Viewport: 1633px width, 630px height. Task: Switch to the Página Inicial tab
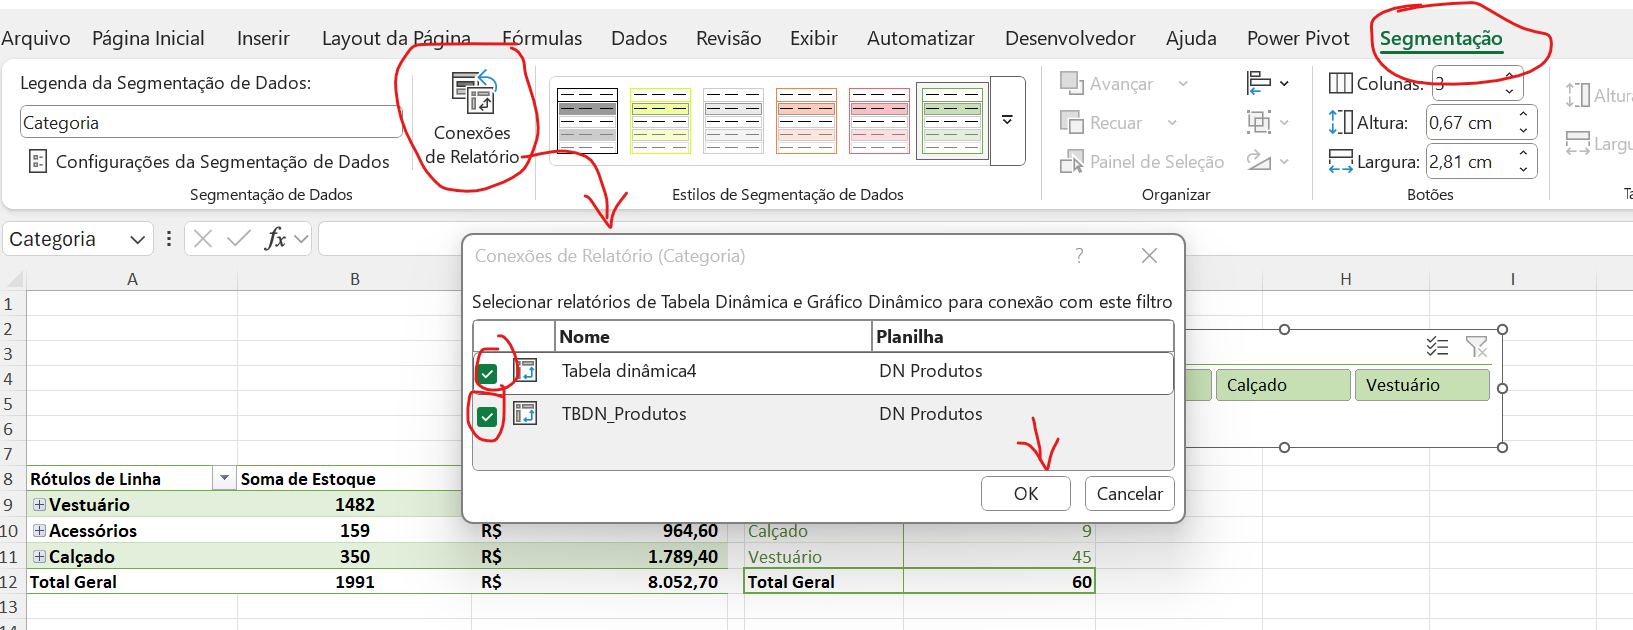coord(148,38)
